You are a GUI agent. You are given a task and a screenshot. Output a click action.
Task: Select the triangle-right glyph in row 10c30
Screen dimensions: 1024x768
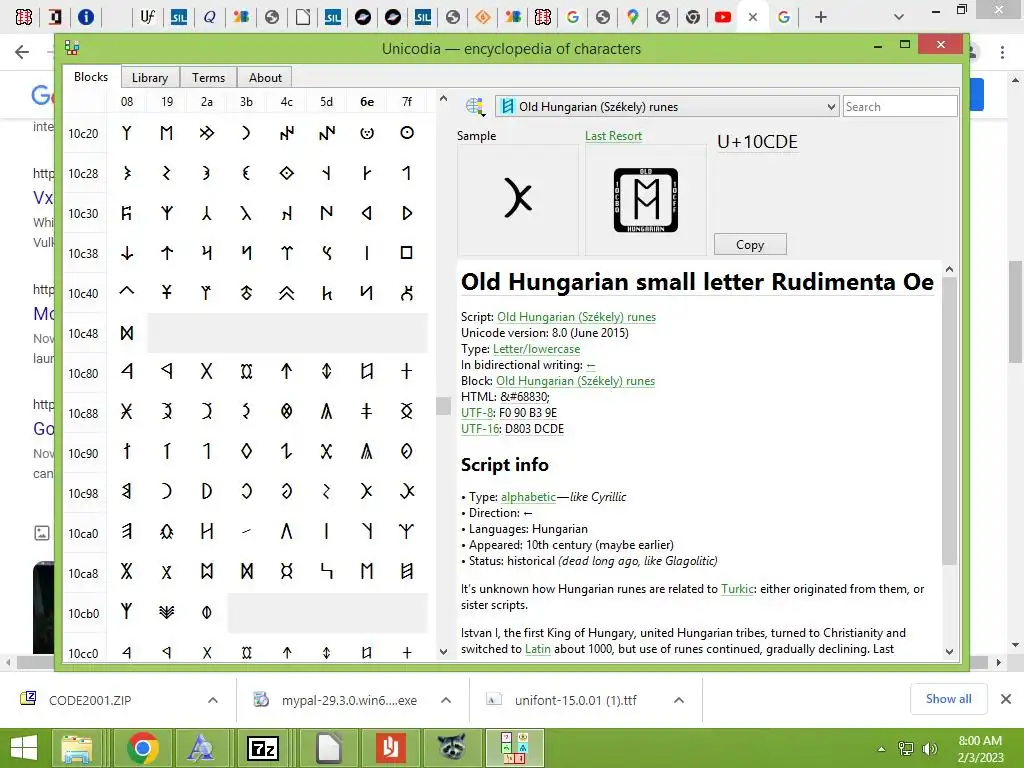click(406, 213)
